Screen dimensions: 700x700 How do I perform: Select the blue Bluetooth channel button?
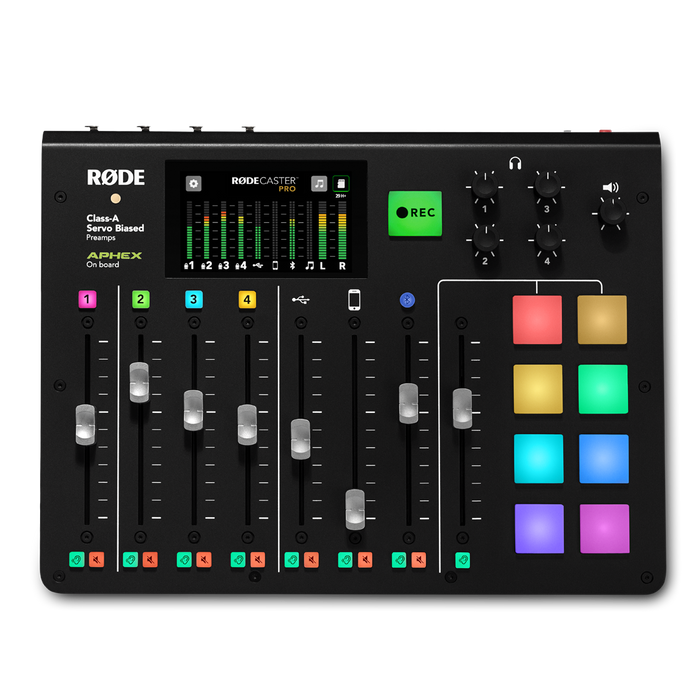click(407, 300)
